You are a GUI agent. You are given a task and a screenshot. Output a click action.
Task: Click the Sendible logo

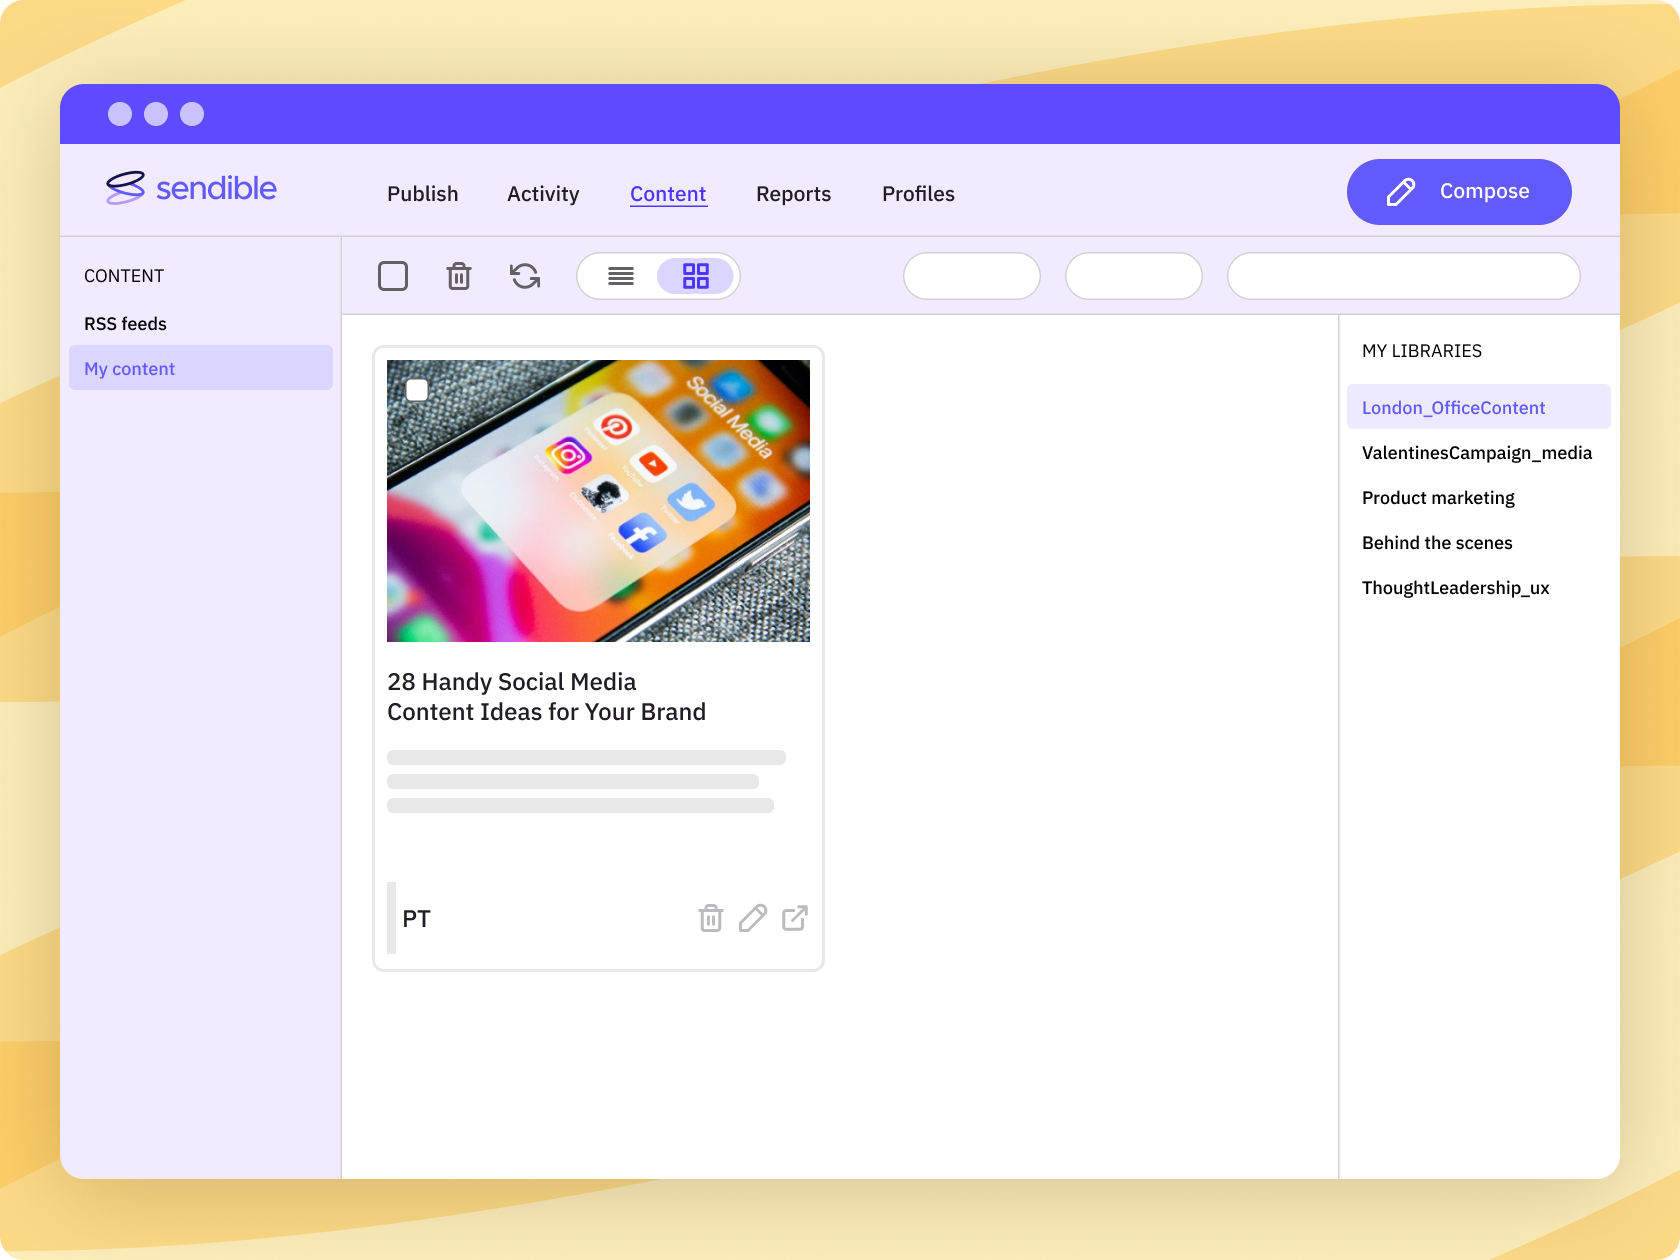coord(192,188)
